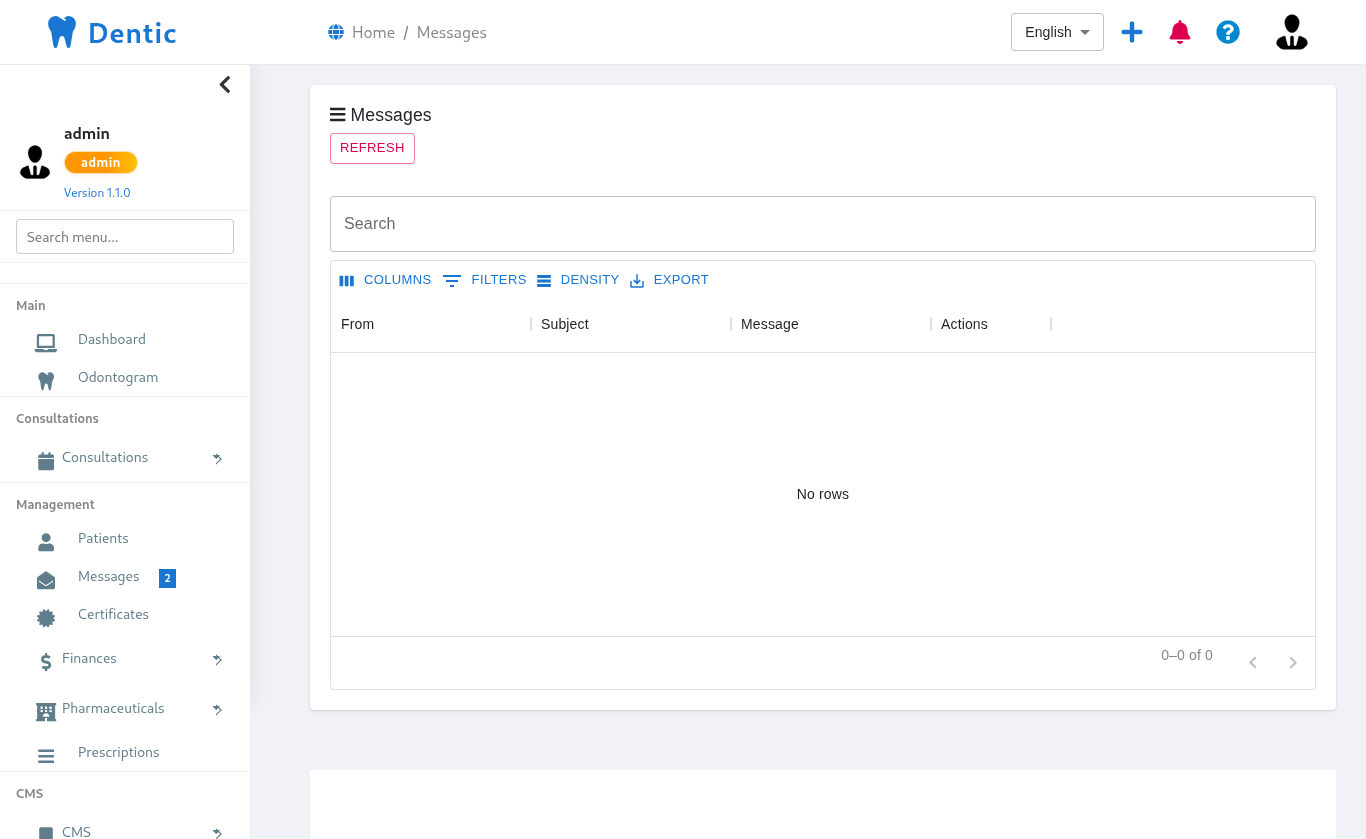Collapse the sidebar with the left chevron
This screenshot has height=839, width=1366.
[x=225, y=85]
